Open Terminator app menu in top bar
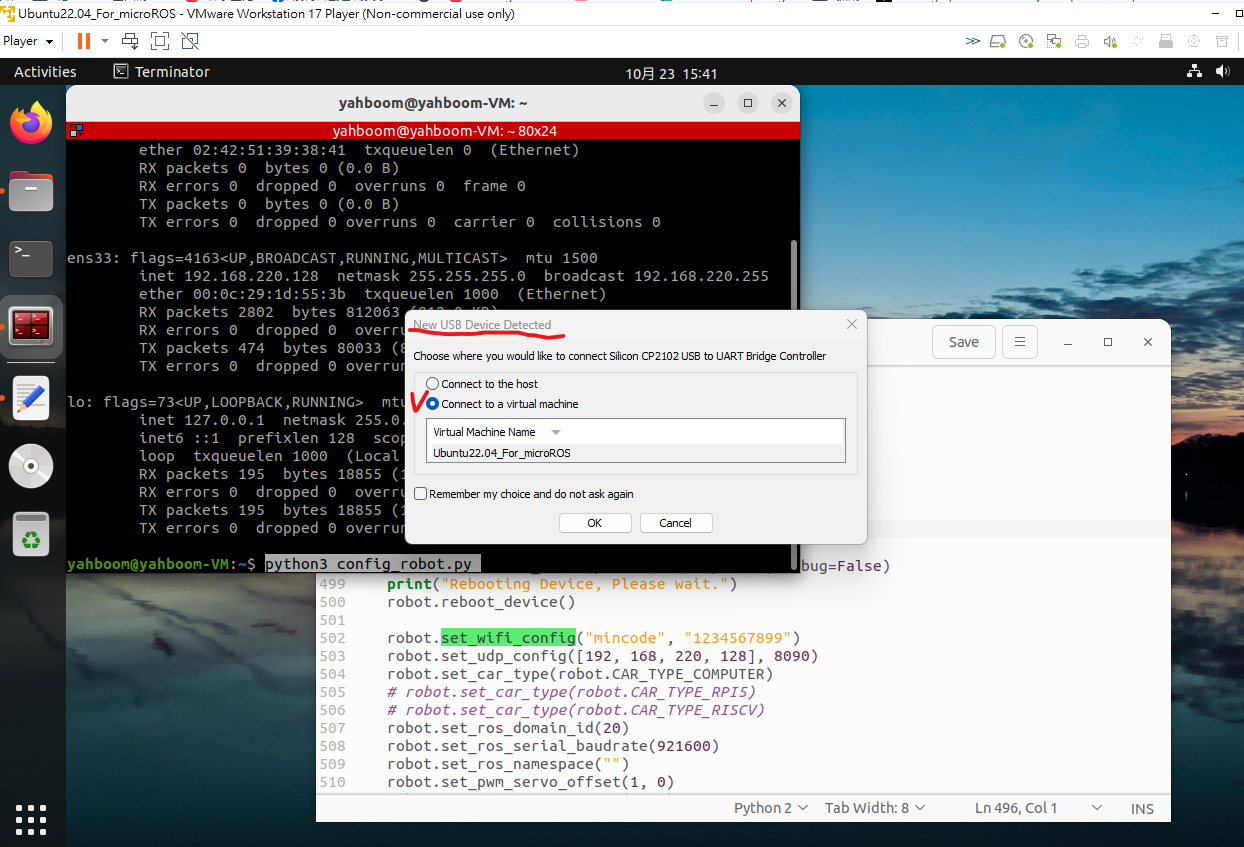The width and height of the screenshot is (1244, 847). [x=161, y=72]
